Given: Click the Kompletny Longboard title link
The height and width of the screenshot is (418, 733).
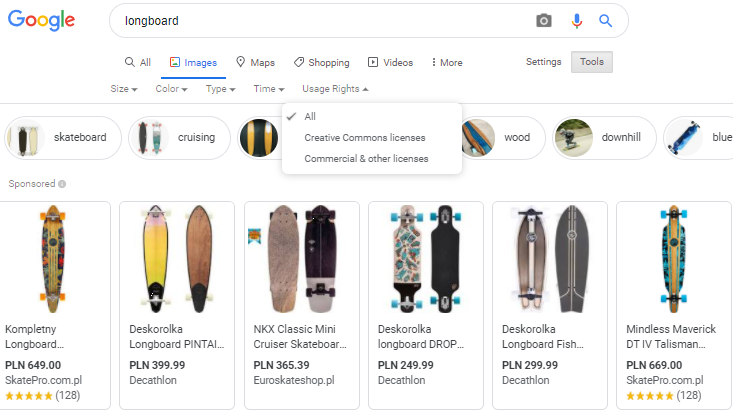Looking at the screenshot, I should tap(35, 337).
